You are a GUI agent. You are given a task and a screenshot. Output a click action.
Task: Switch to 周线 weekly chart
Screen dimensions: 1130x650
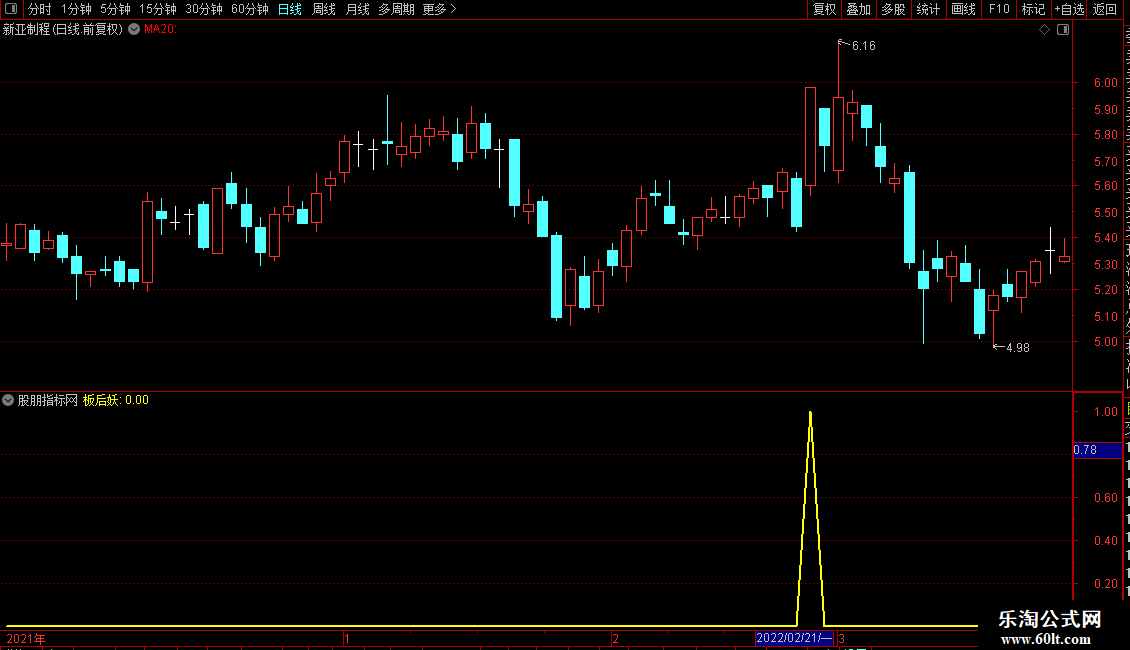coord(324,9)
